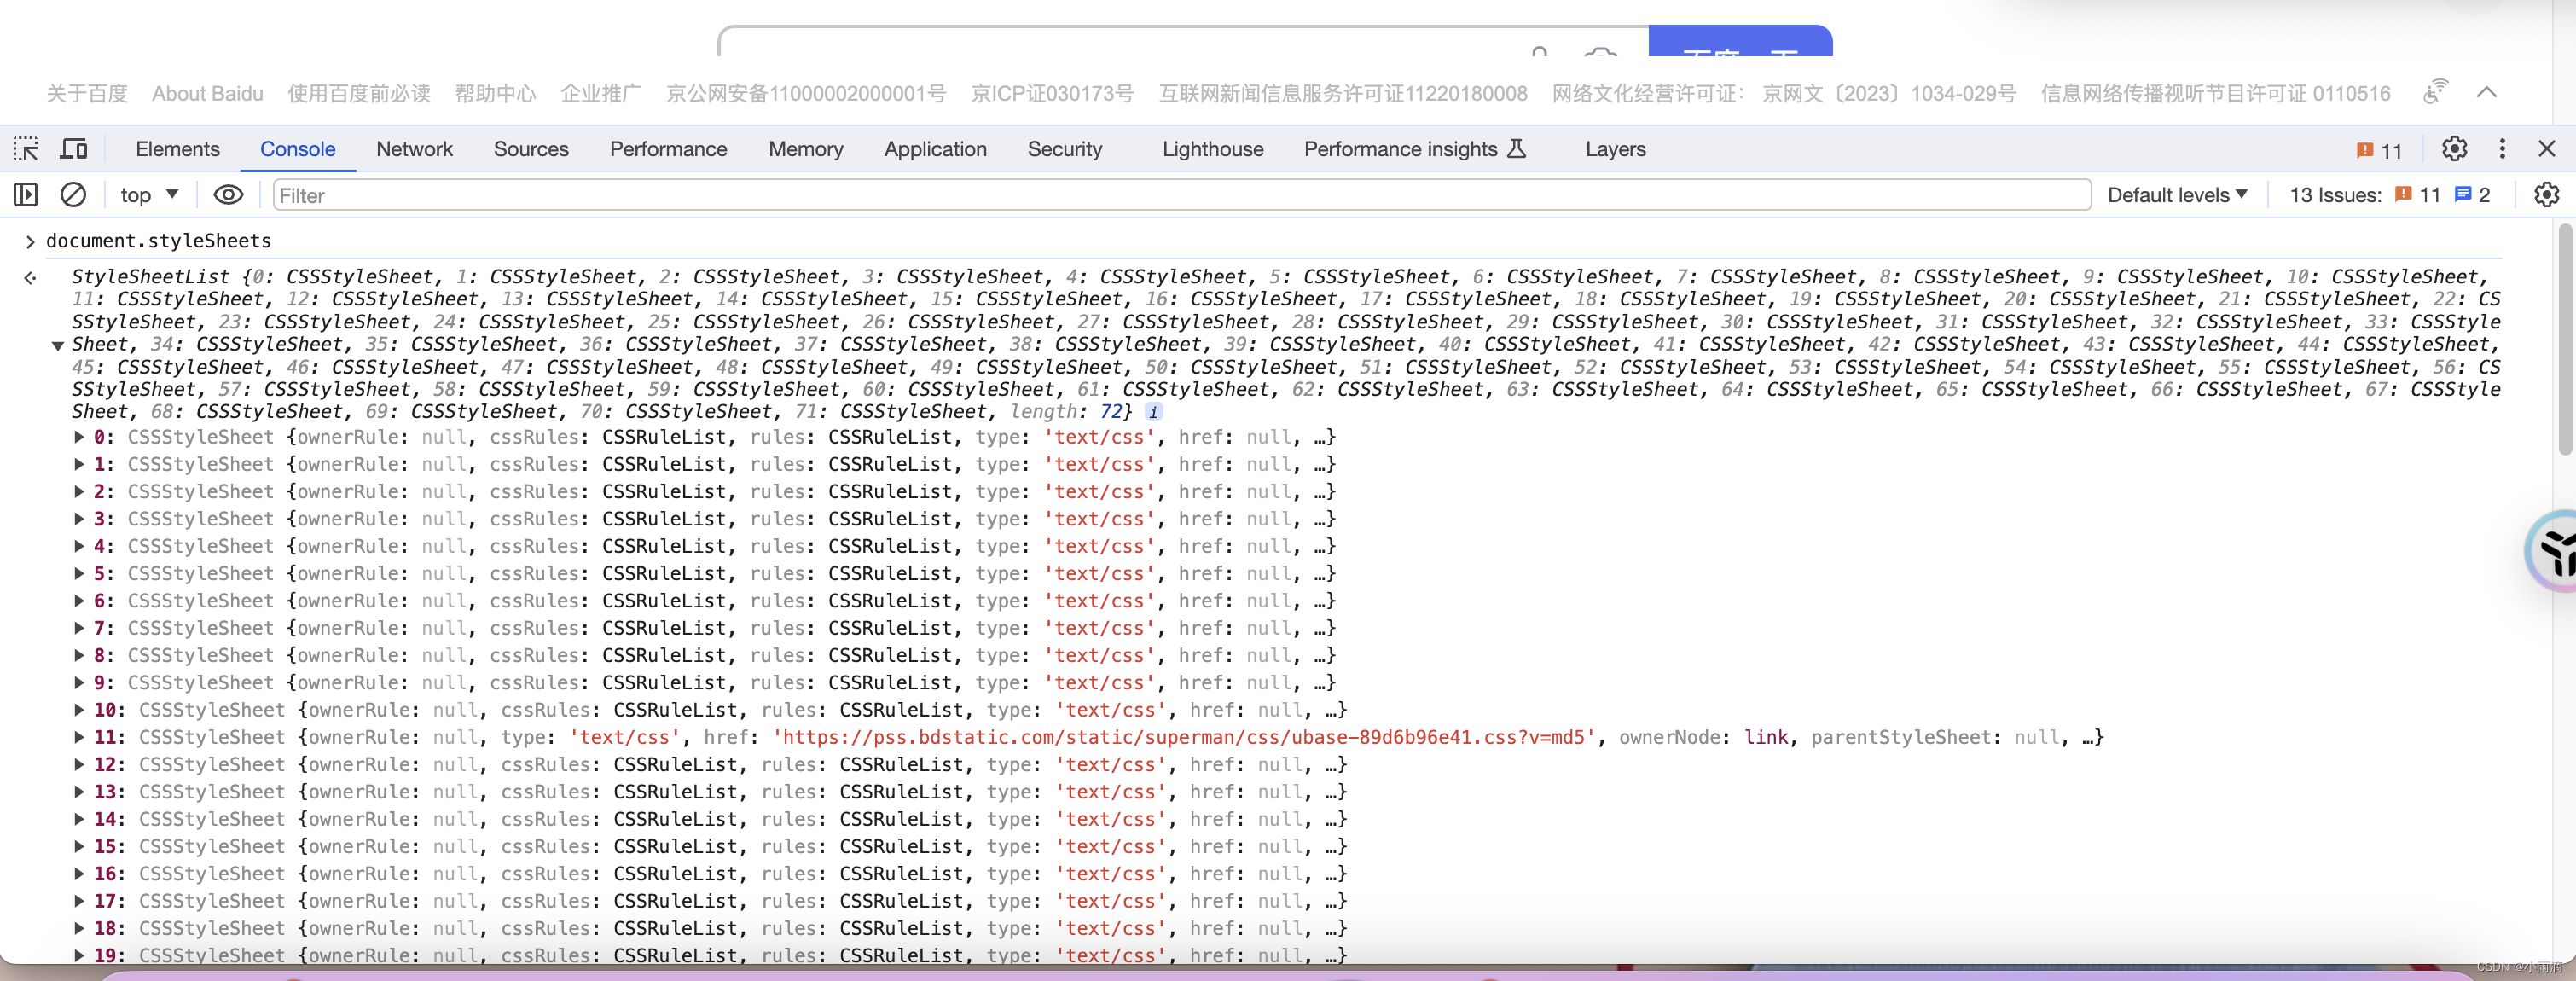Open the 京公网安备11000002000001号 link
Image resolution: width=2576 pixels, height=981 pixels.
806,93
